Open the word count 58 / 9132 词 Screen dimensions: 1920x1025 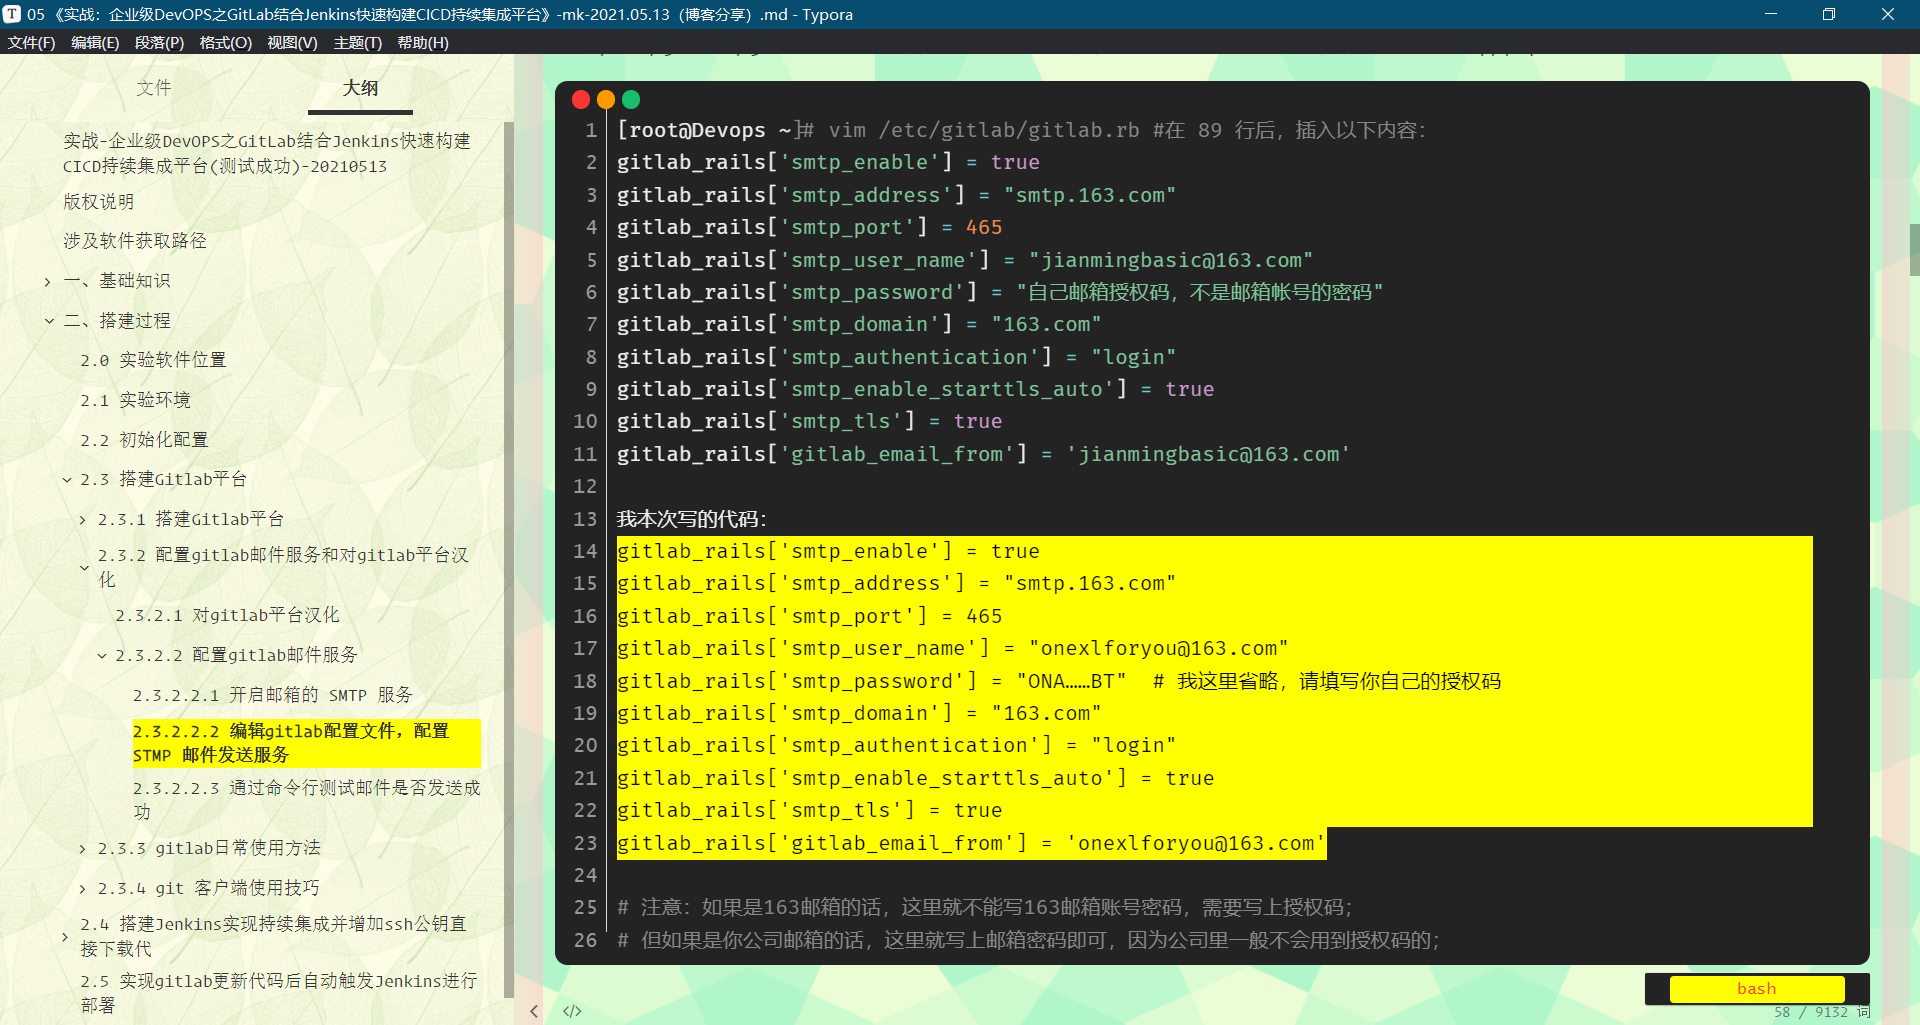pyautogui.click(x=1822, y=1012)
